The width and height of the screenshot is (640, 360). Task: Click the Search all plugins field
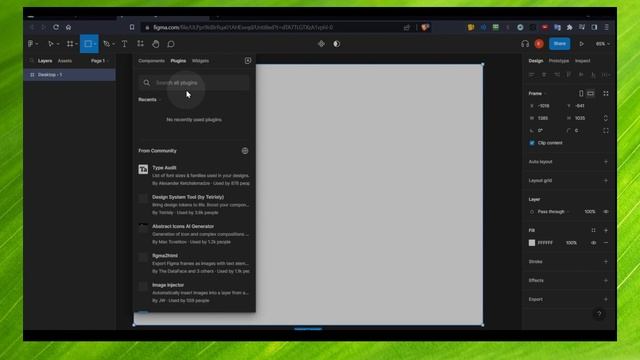(x=194, y=82)
